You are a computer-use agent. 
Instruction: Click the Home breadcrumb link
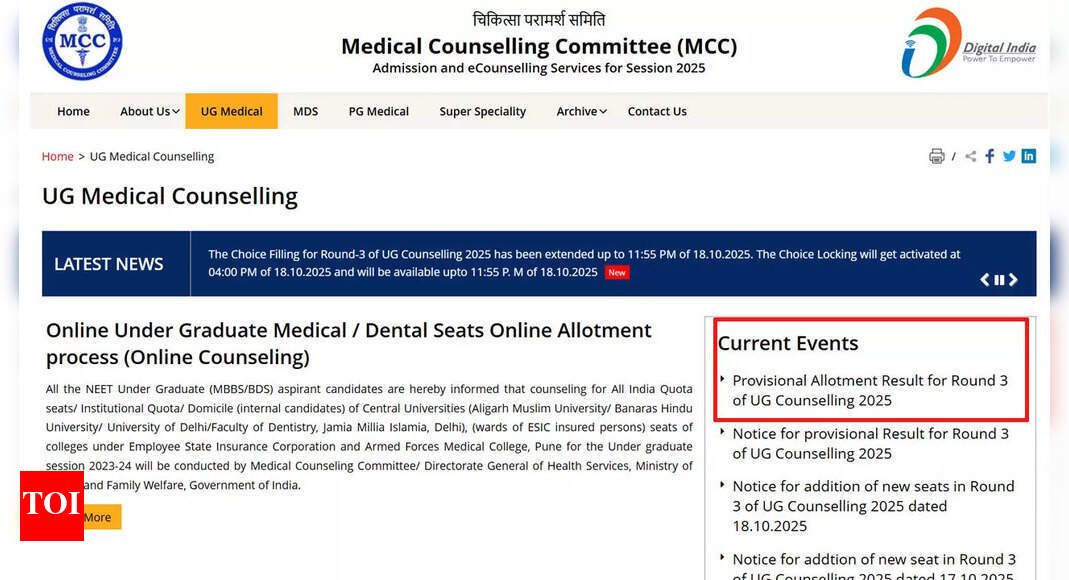coord(57,156)
